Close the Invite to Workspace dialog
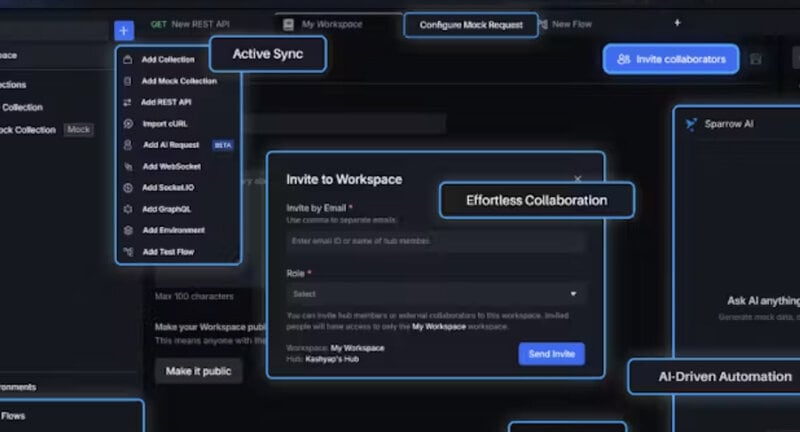The width and height of the screenshot is (800, 432). [x=578, y=179]
